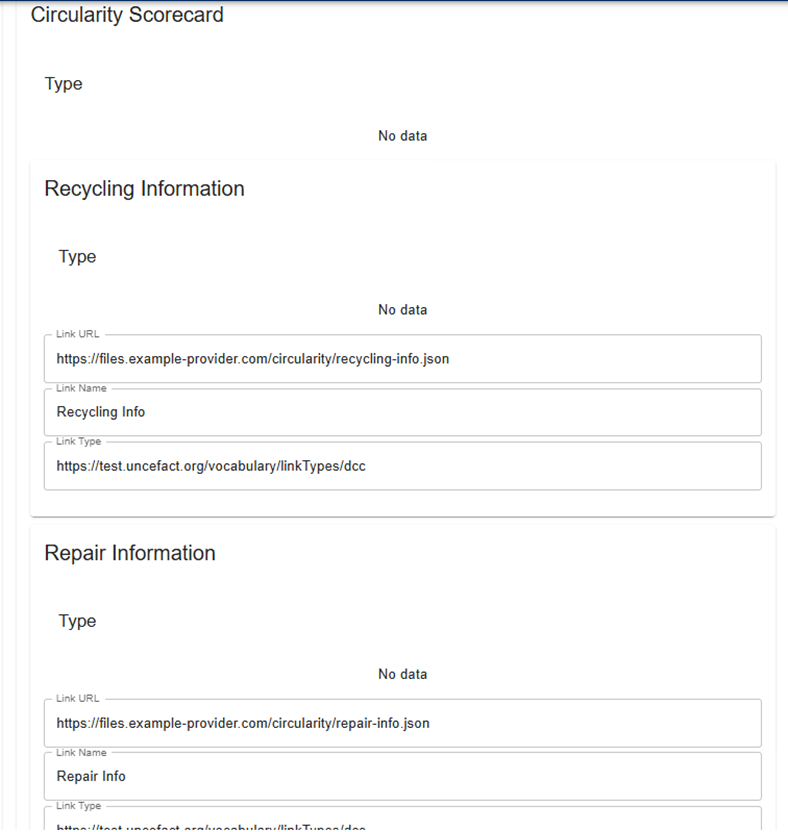Click the Repair Information section heading
The height and width of the screenshot is (832, 788).
coord(130,553)
